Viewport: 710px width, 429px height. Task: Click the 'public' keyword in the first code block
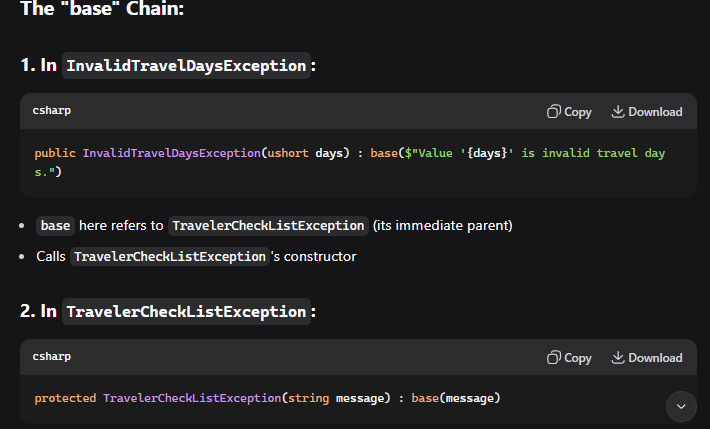point(55,153)
